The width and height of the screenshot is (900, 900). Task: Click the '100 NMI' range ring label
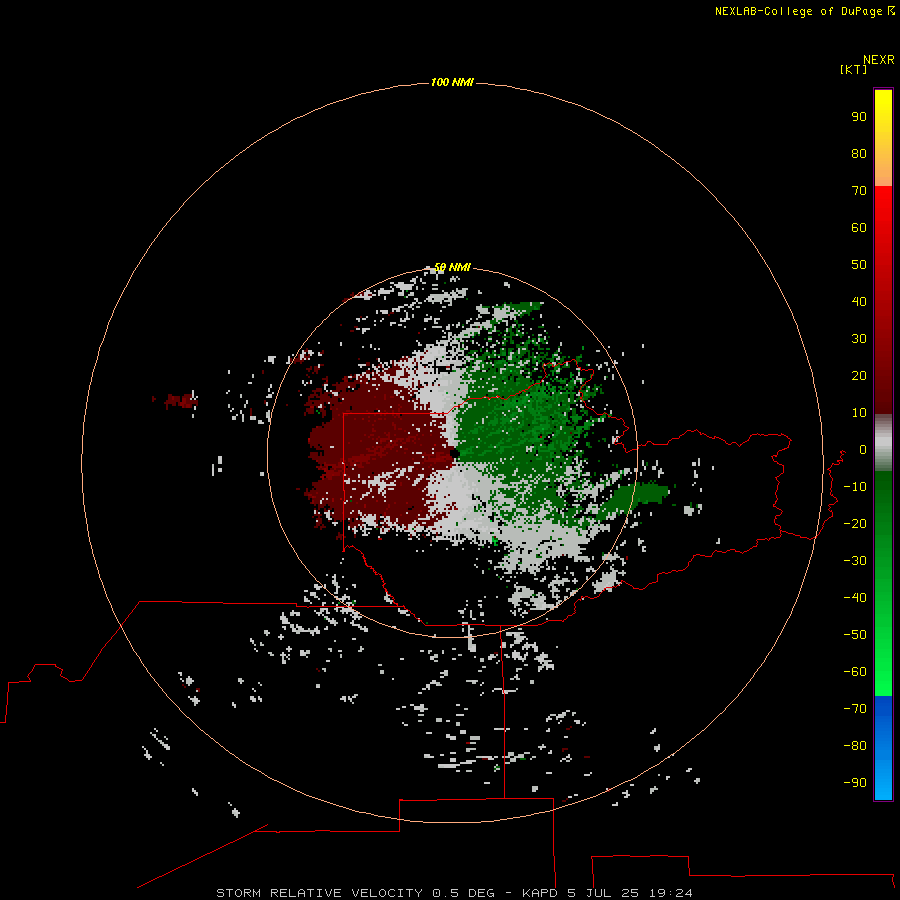[452, 83]
